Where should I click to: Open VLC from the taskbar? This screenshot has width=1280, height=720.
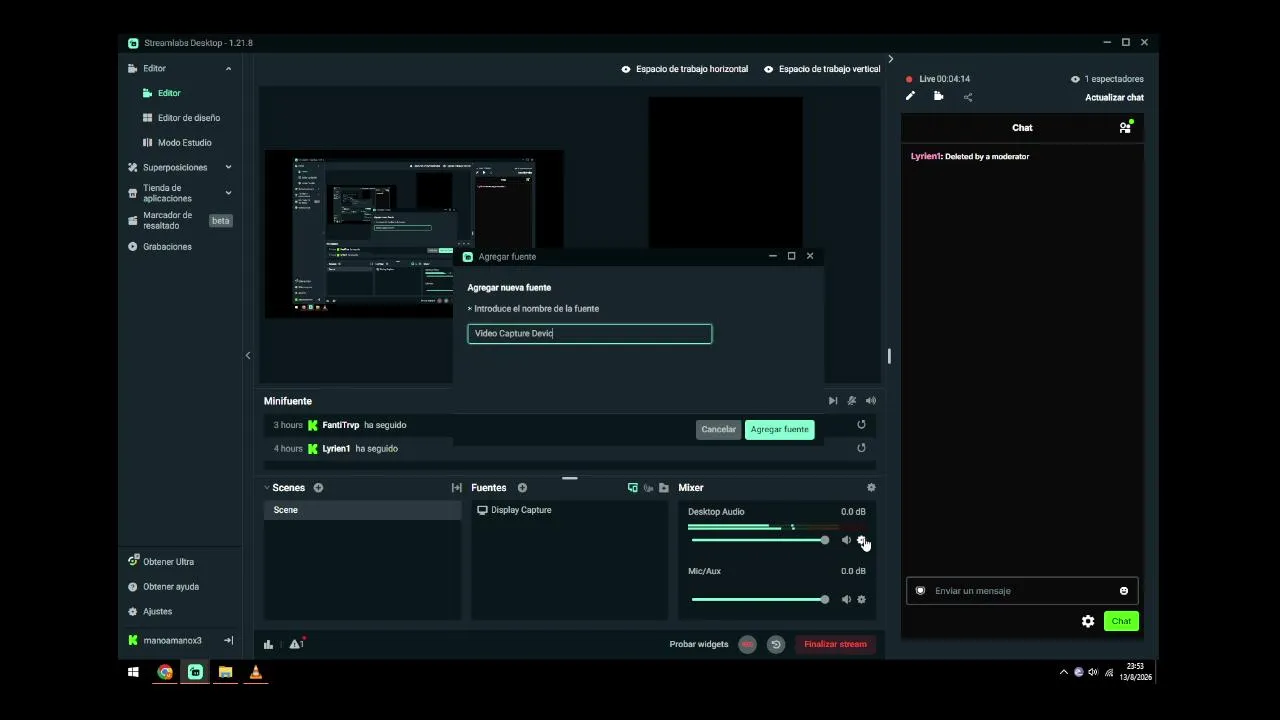[x=256, y=672]
